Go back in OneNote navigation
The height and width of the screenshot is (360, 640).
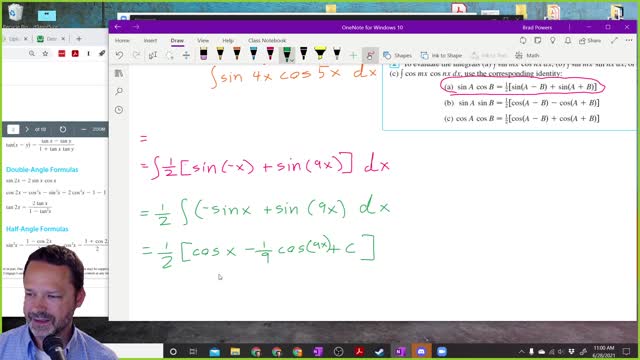coord(118,27)
